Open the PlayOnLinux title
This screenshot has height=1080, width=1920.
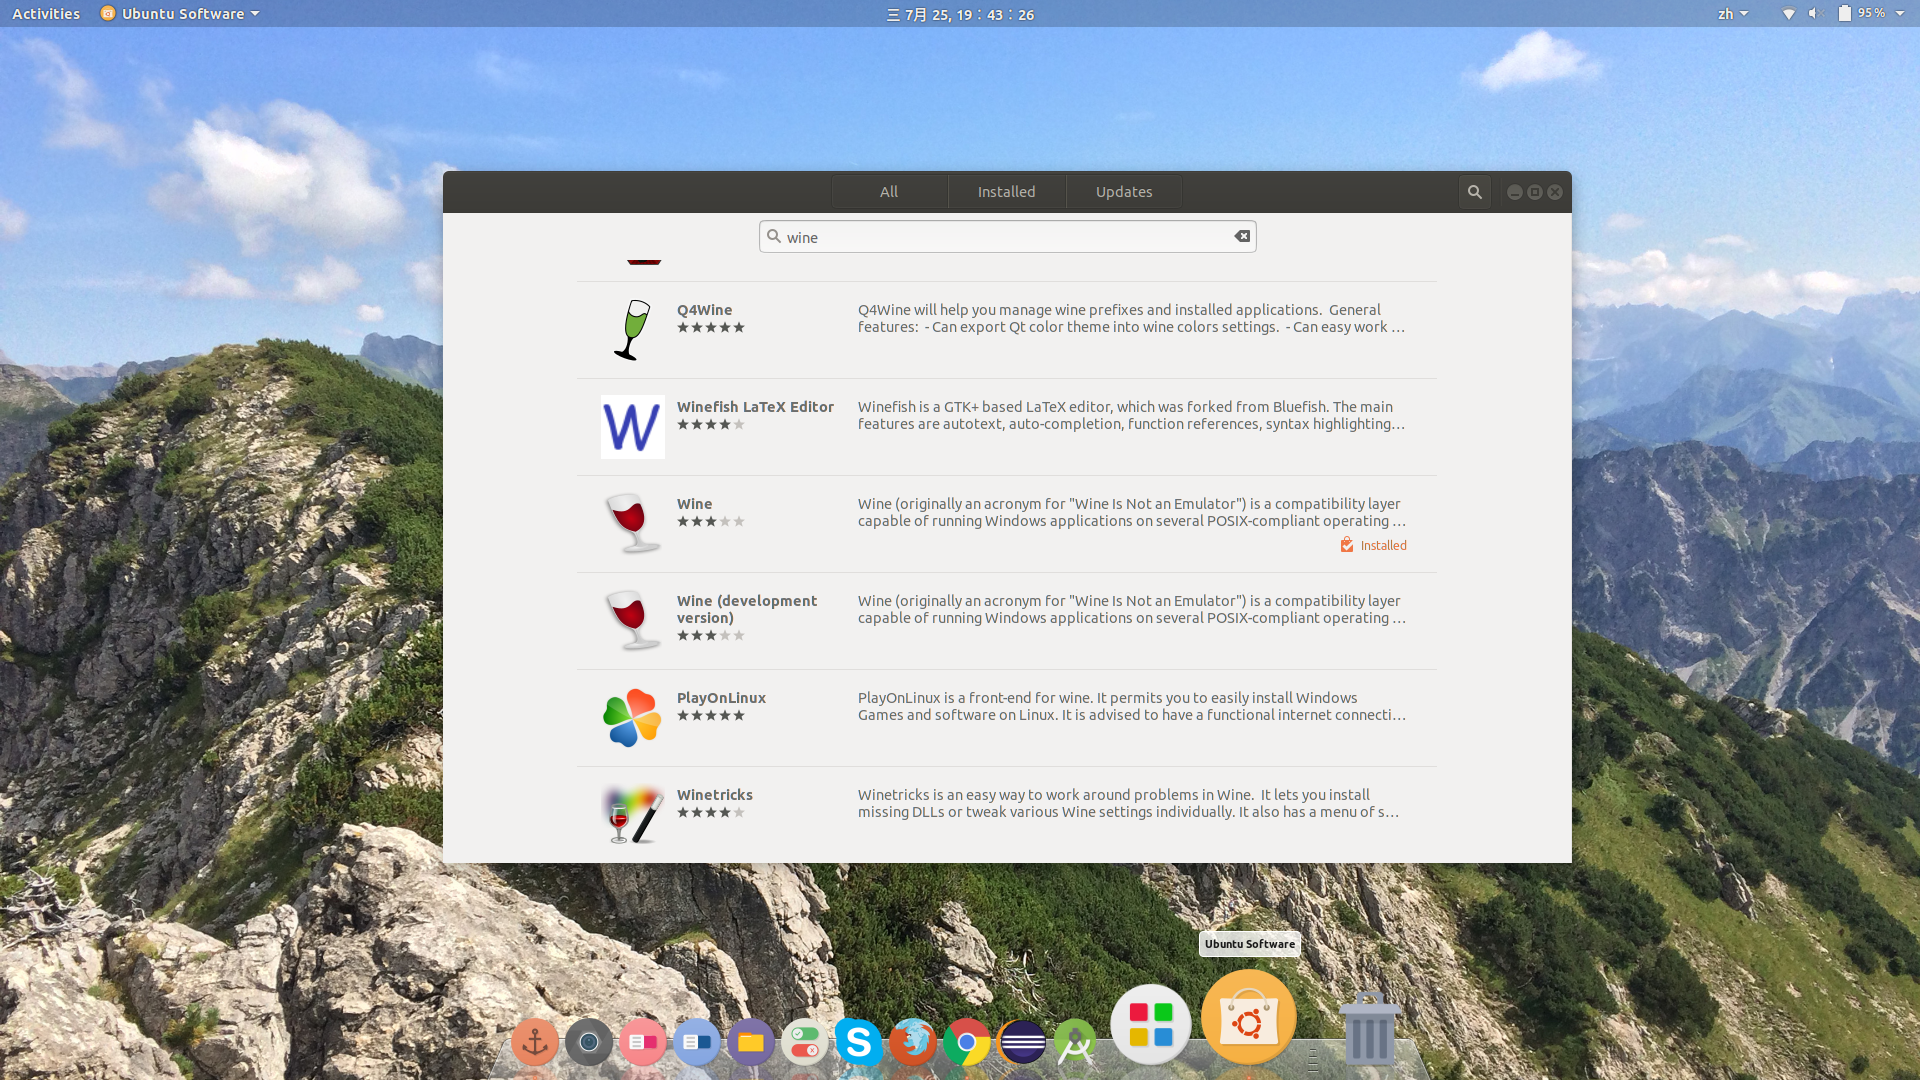click(x=721, y=698)
